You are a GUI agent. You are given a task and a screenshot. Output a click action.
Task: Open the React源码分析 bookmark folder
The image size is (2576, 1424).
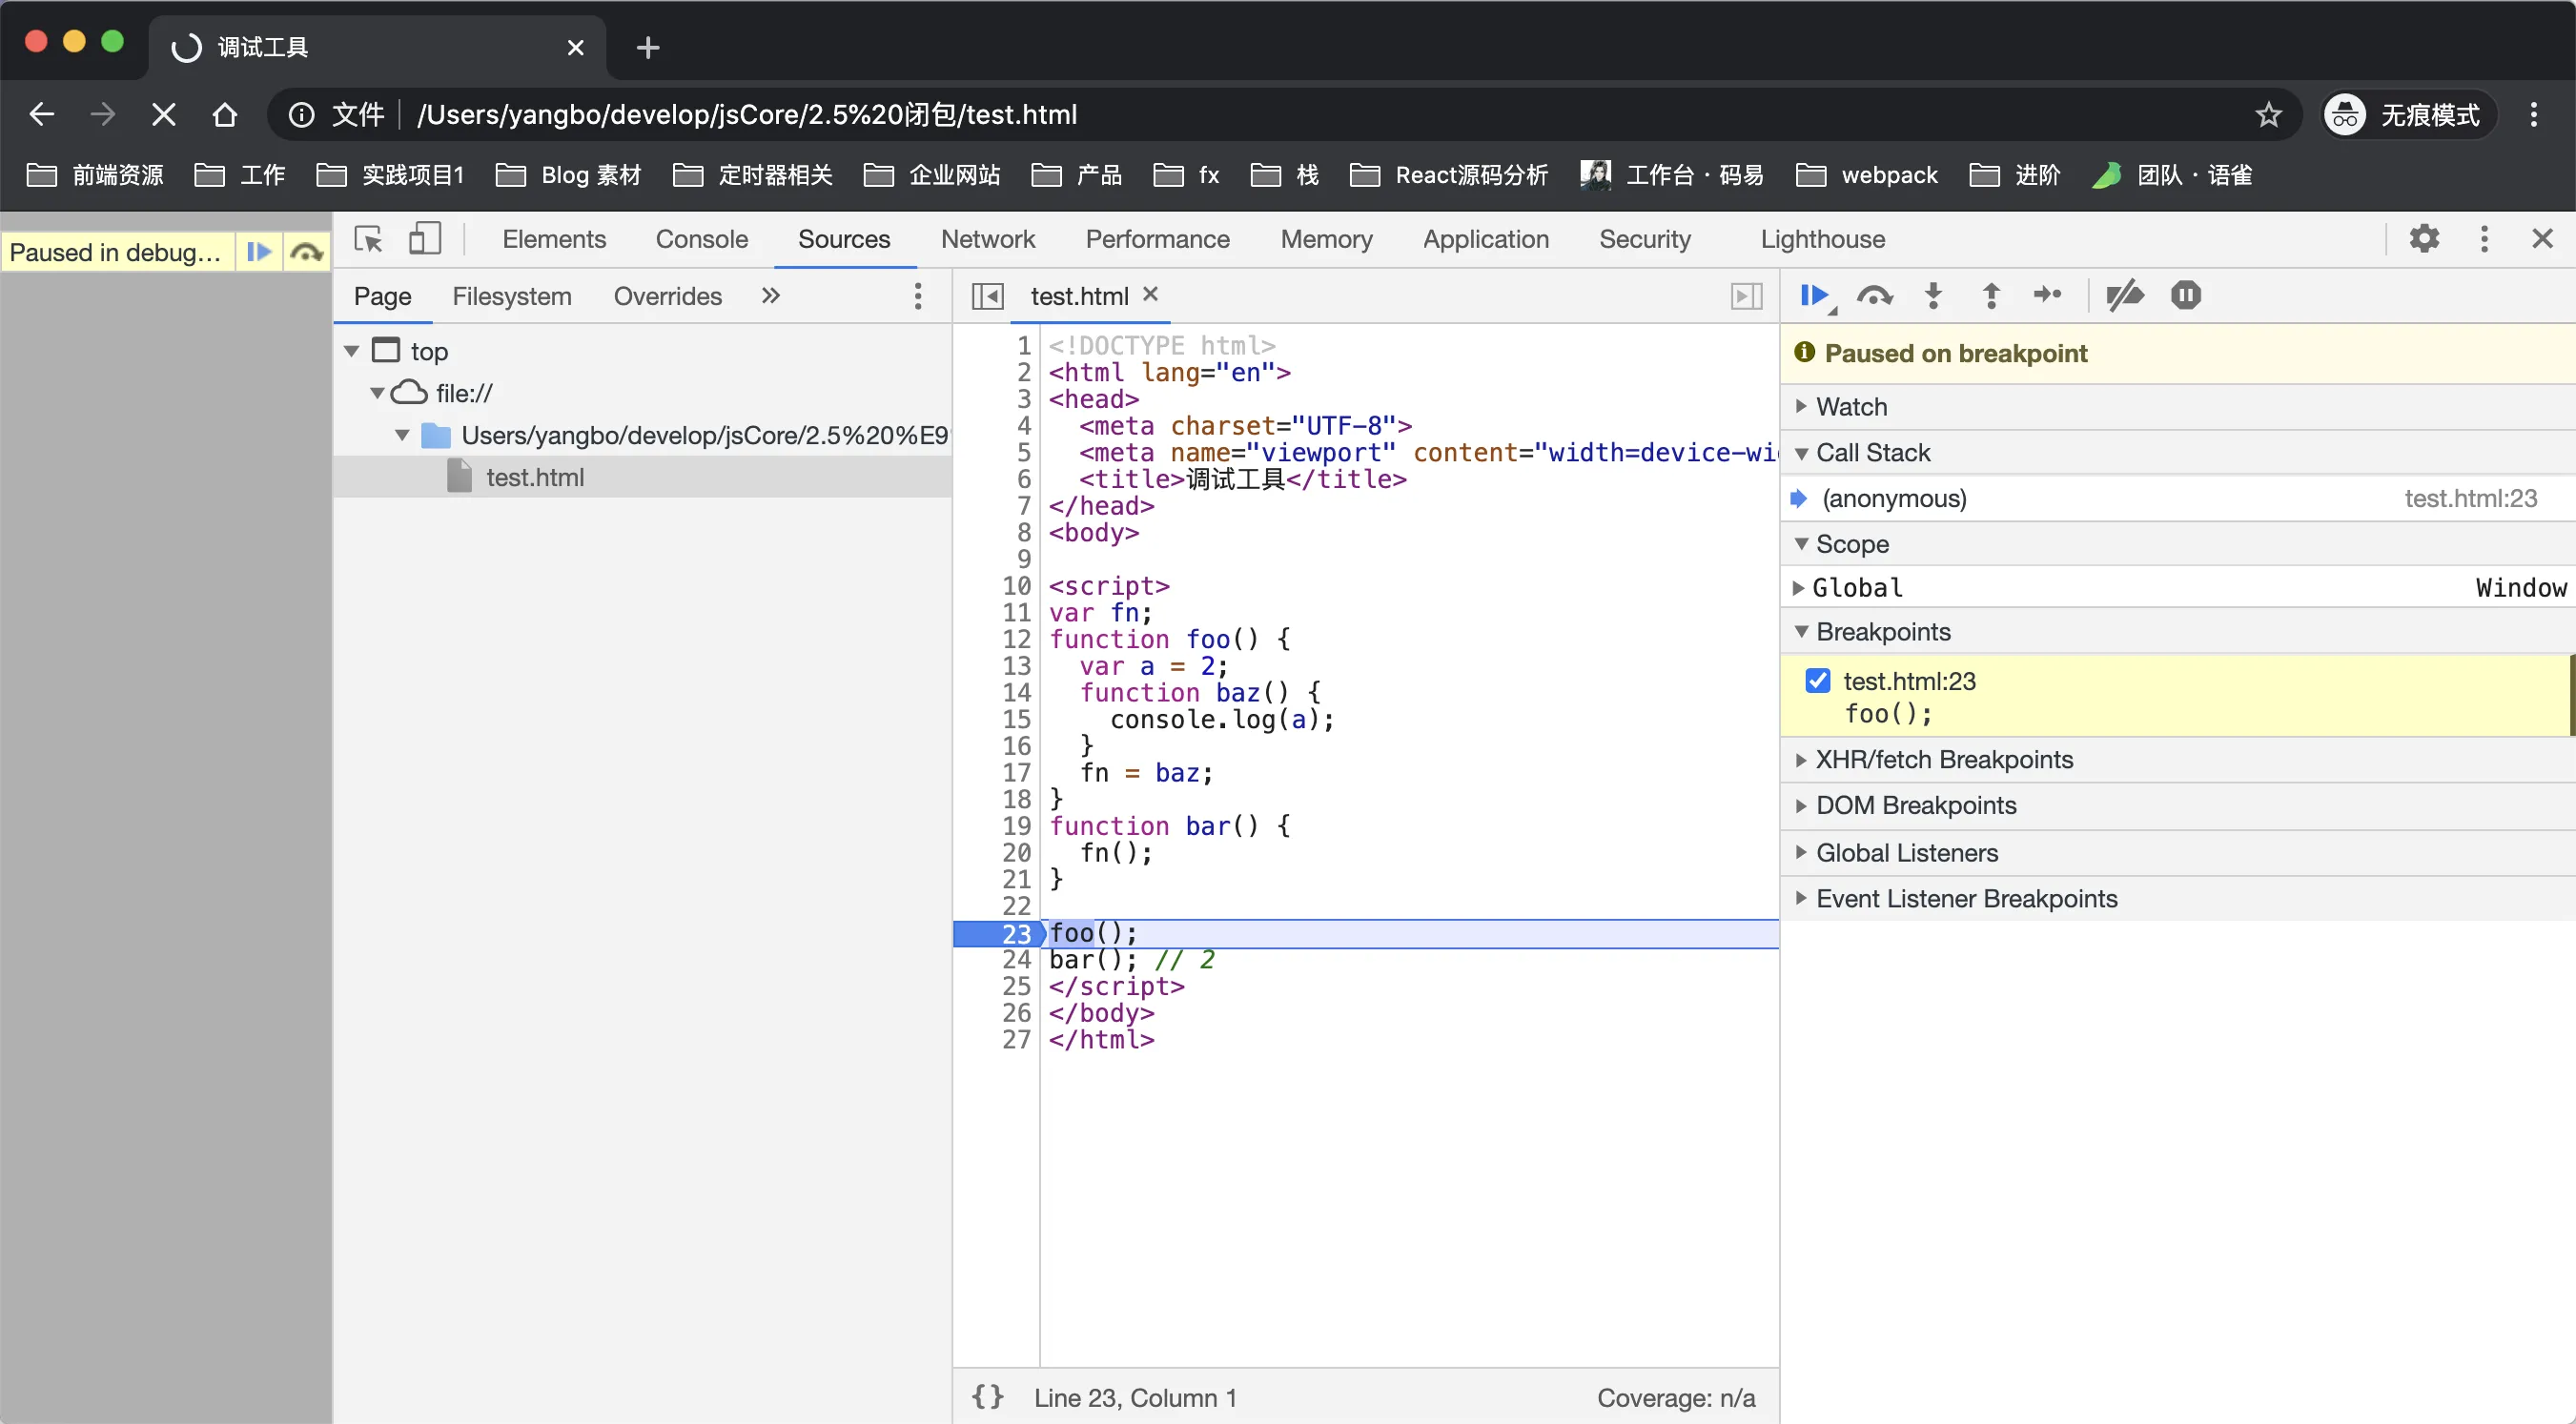pyautogui.click(x=1448, y=175)
